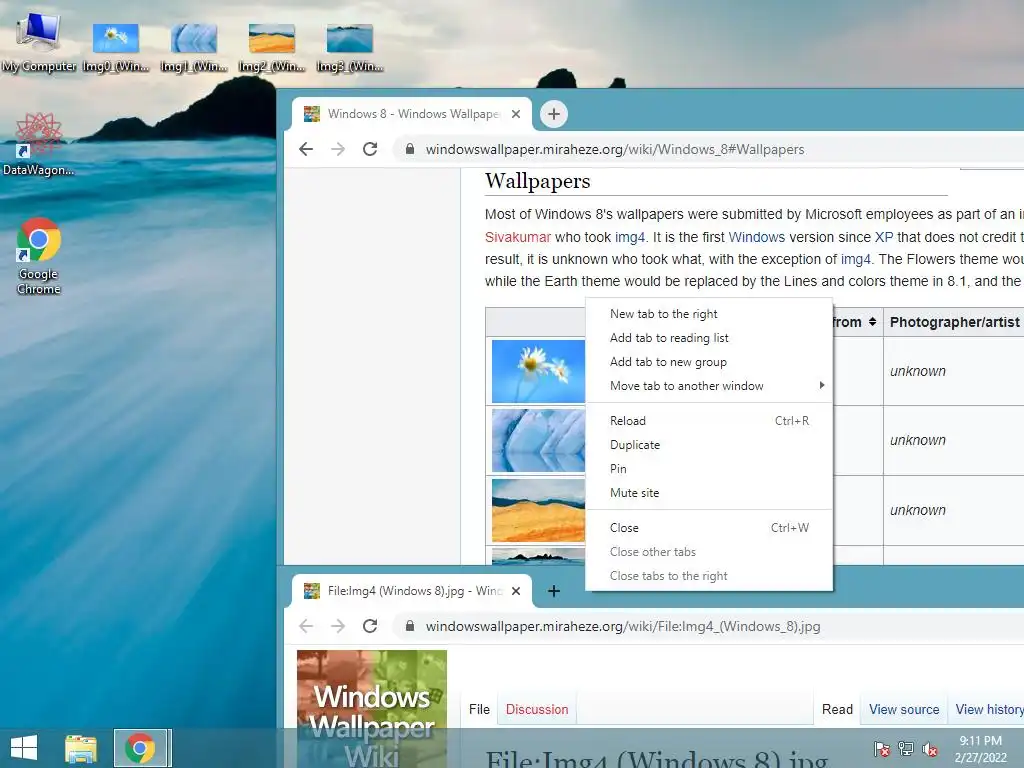
Task: Open DataWagon desktop shortcut
Action: 38,144
